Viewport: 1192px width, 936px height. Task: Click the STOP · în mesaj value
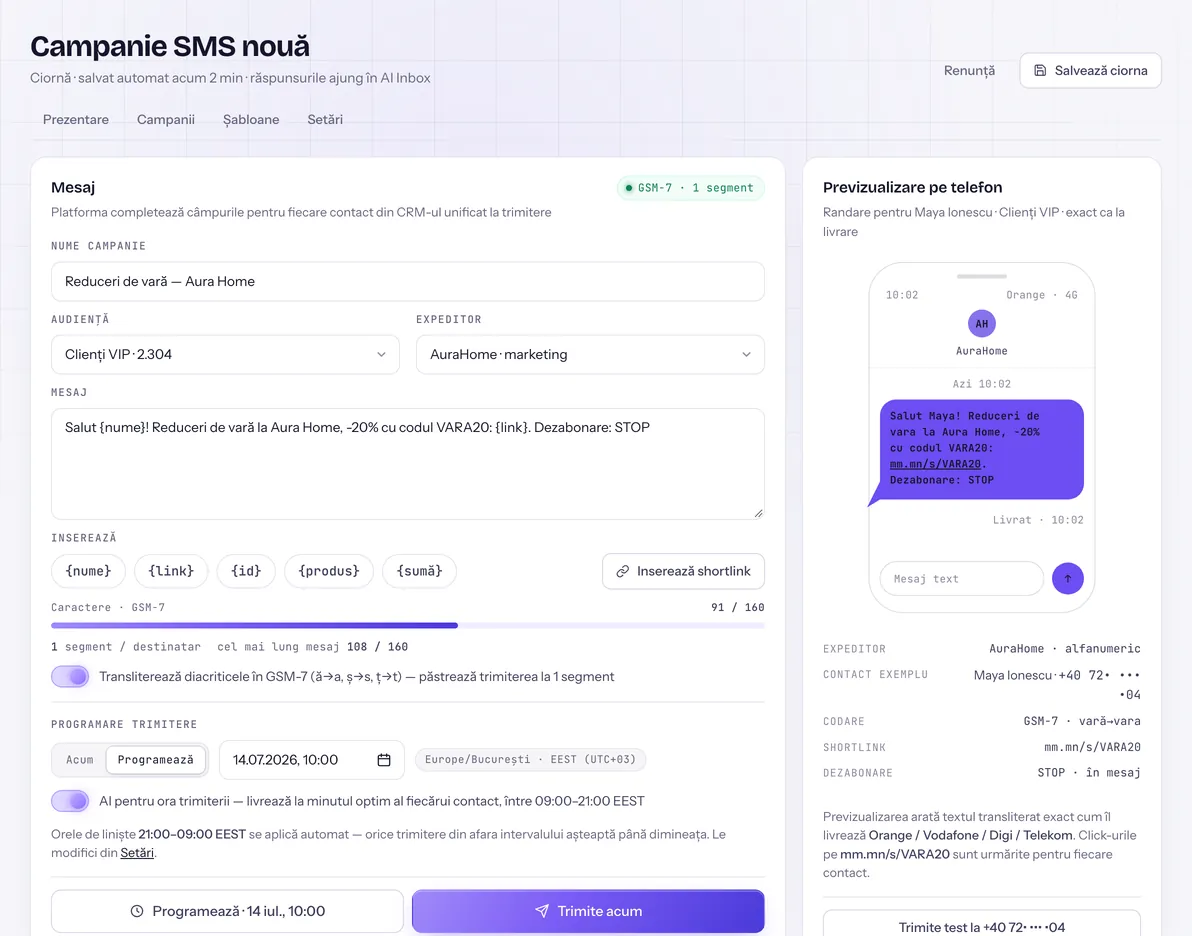pos(1089,773)
